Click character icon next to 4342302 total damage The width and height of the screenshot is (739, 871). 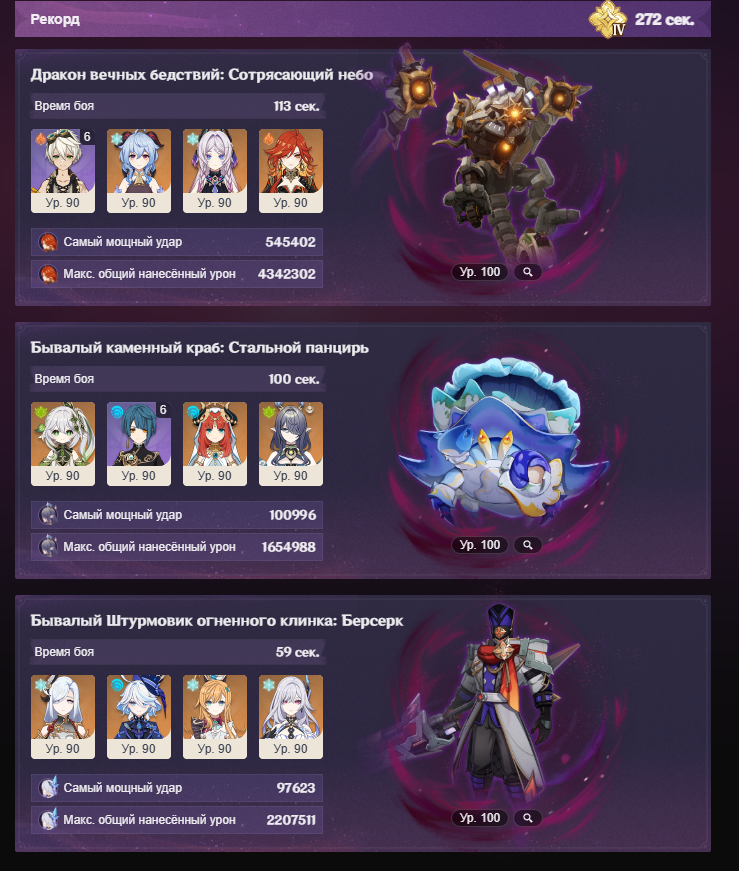pyautogui.click(x=48, y=274)
